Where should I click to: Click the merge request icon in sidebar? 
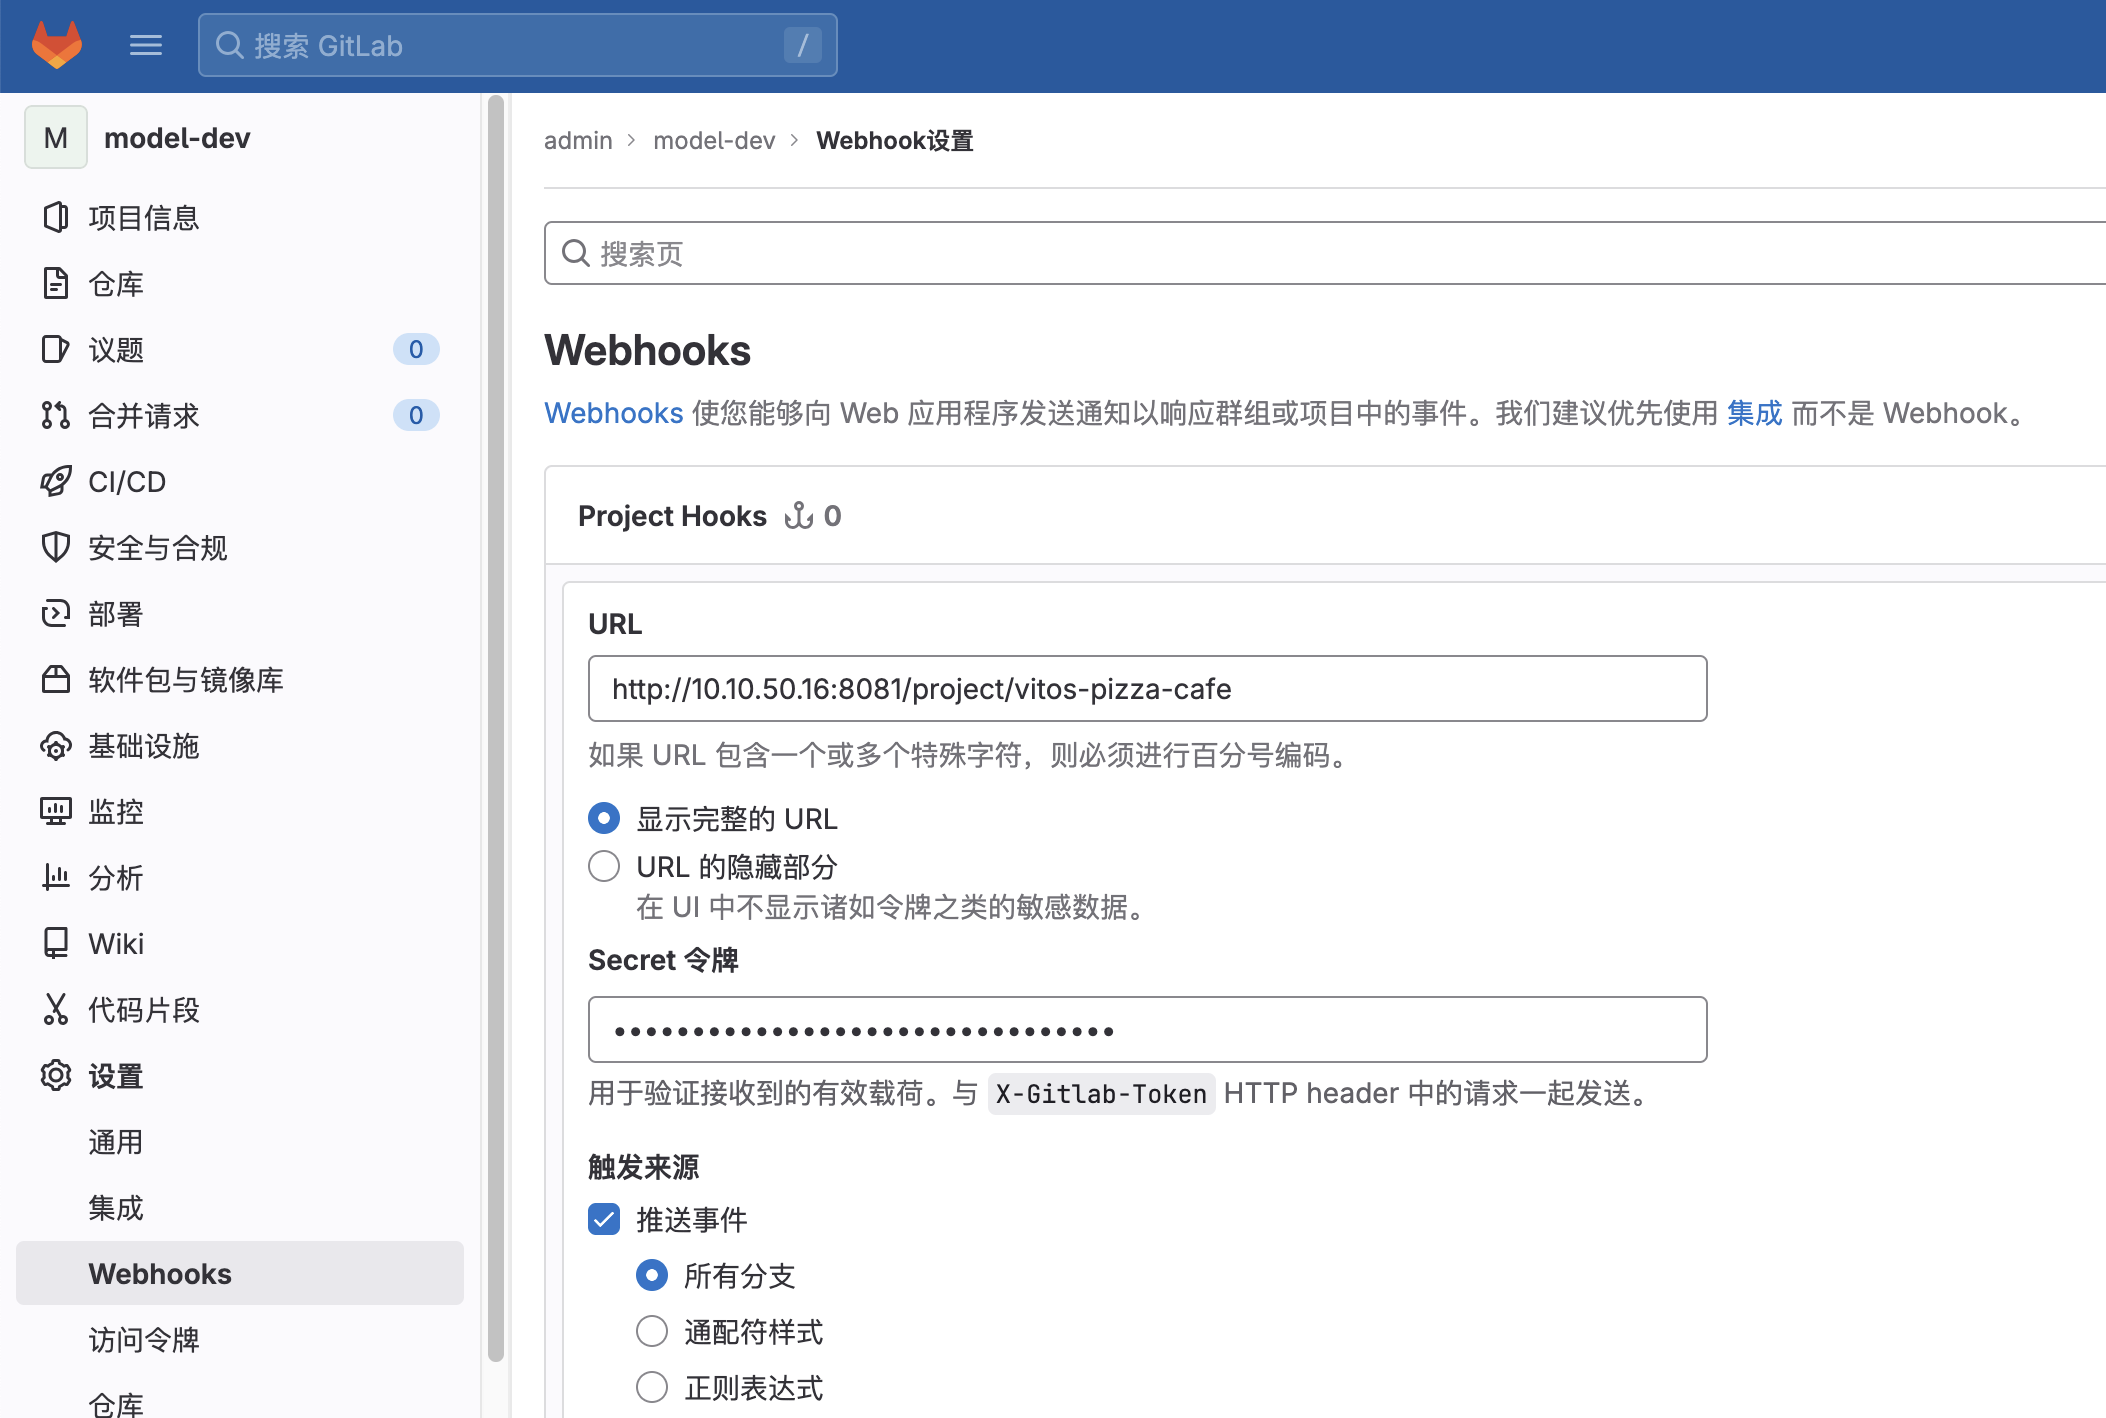click(x=56, y=415)
